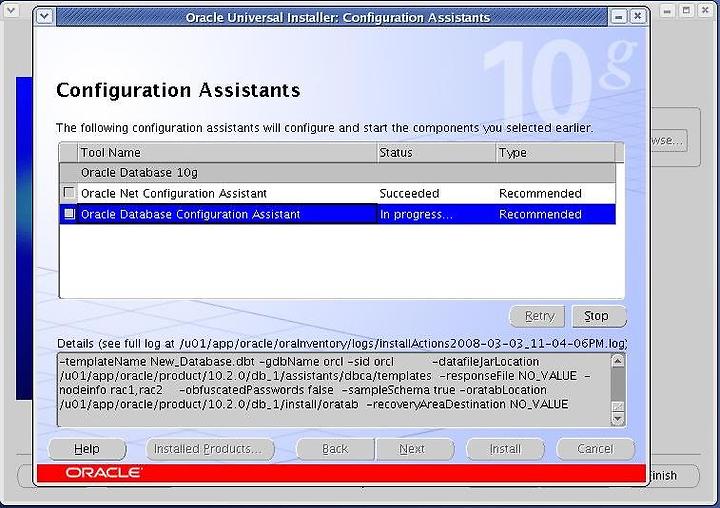Open the Help button

pyautogui.click(x=87, y=449)
